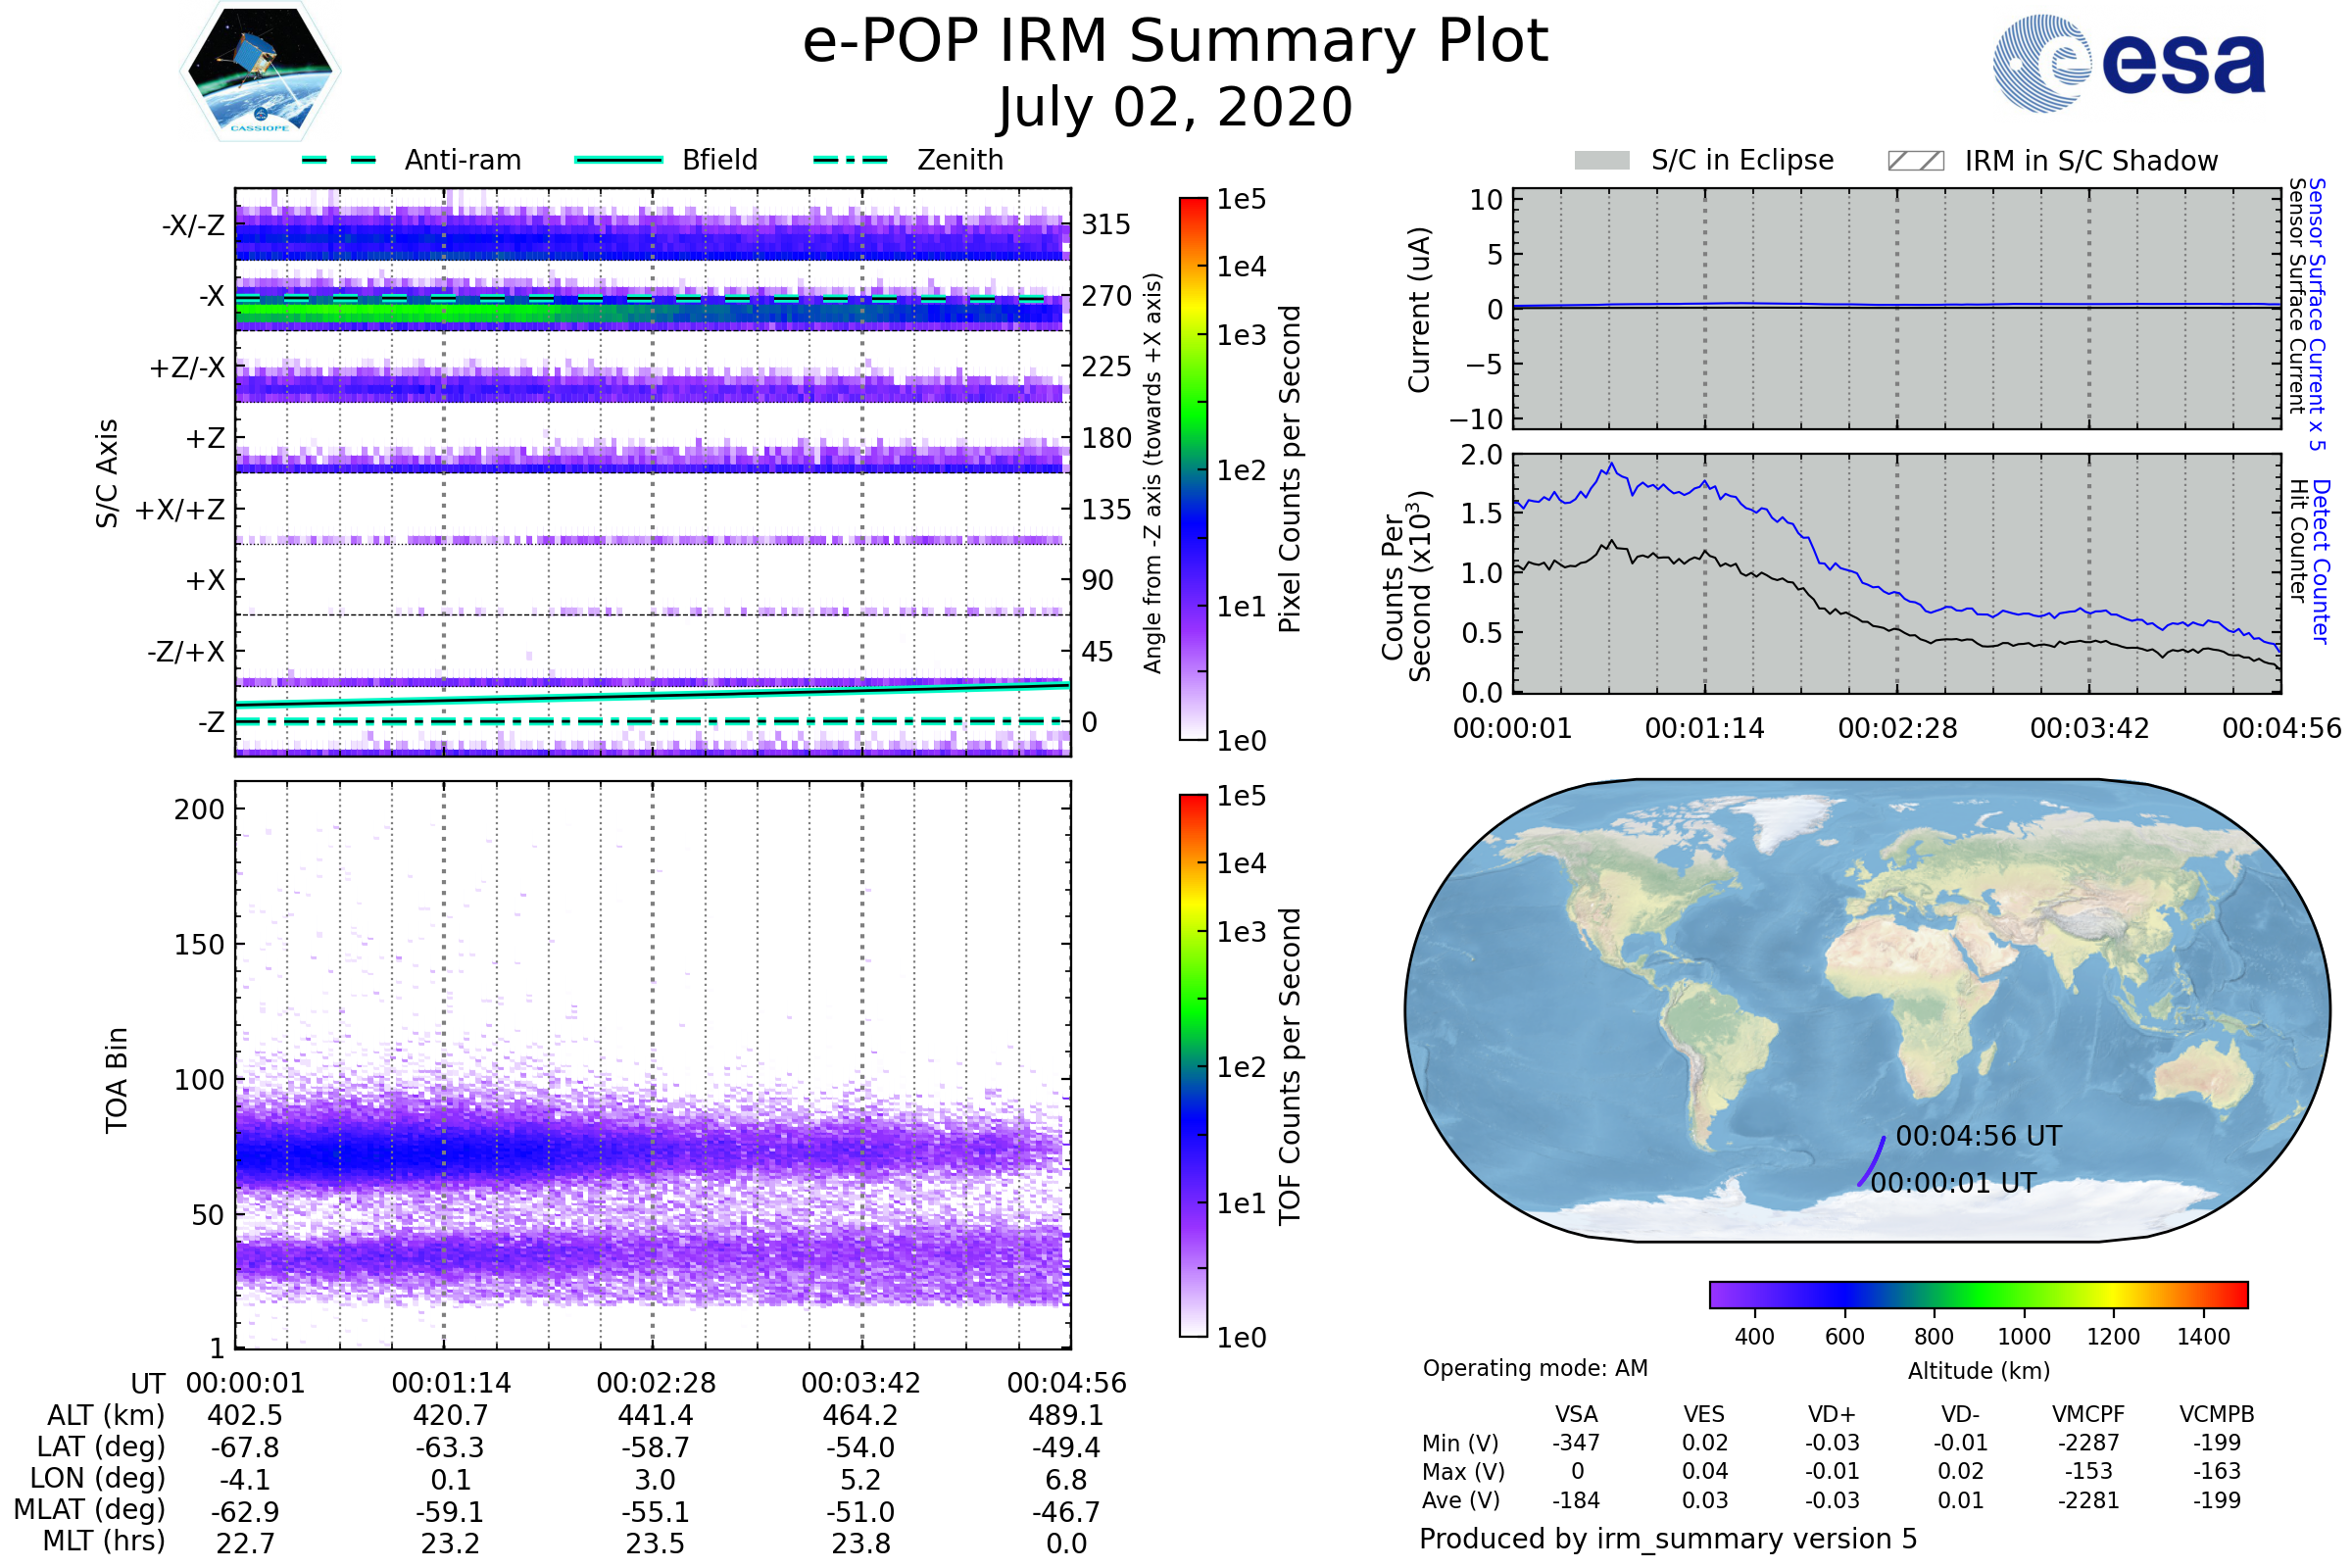Screen dimensions: 2352x1568
Task: Click the Pixel Counts per Second colorbar
Action: (1193, 468)
